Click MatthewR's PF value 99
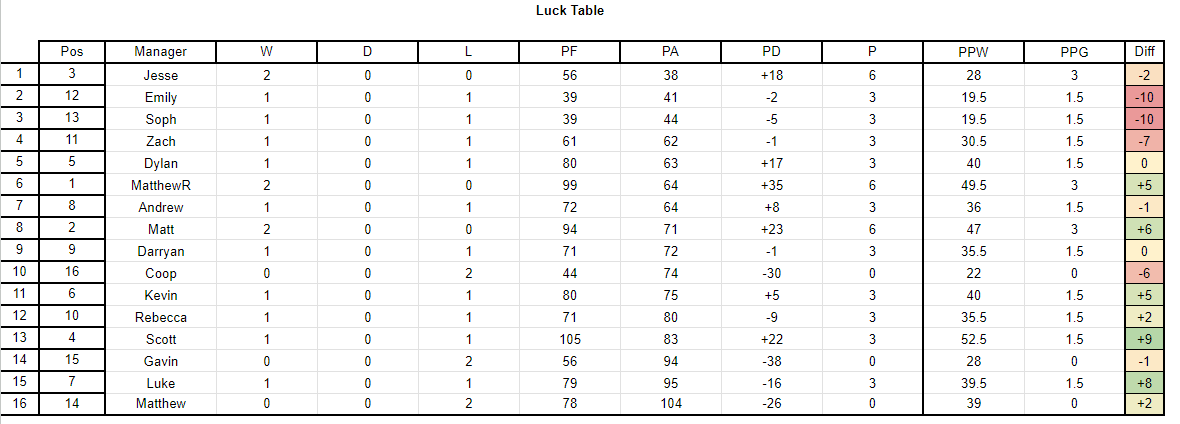Viewport: 1180px width, 424px height. [569, 185]
